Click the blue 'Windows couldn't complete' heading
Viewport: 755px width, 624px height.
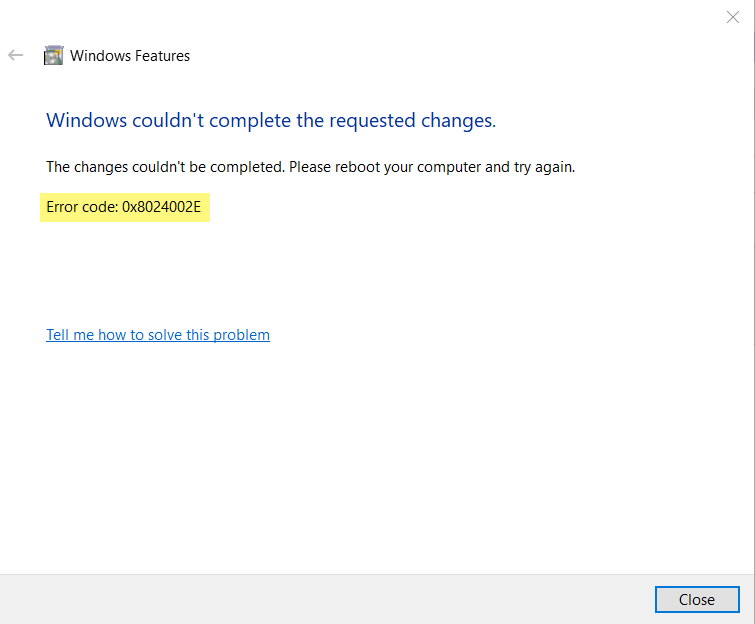click(x=271, y=121)
